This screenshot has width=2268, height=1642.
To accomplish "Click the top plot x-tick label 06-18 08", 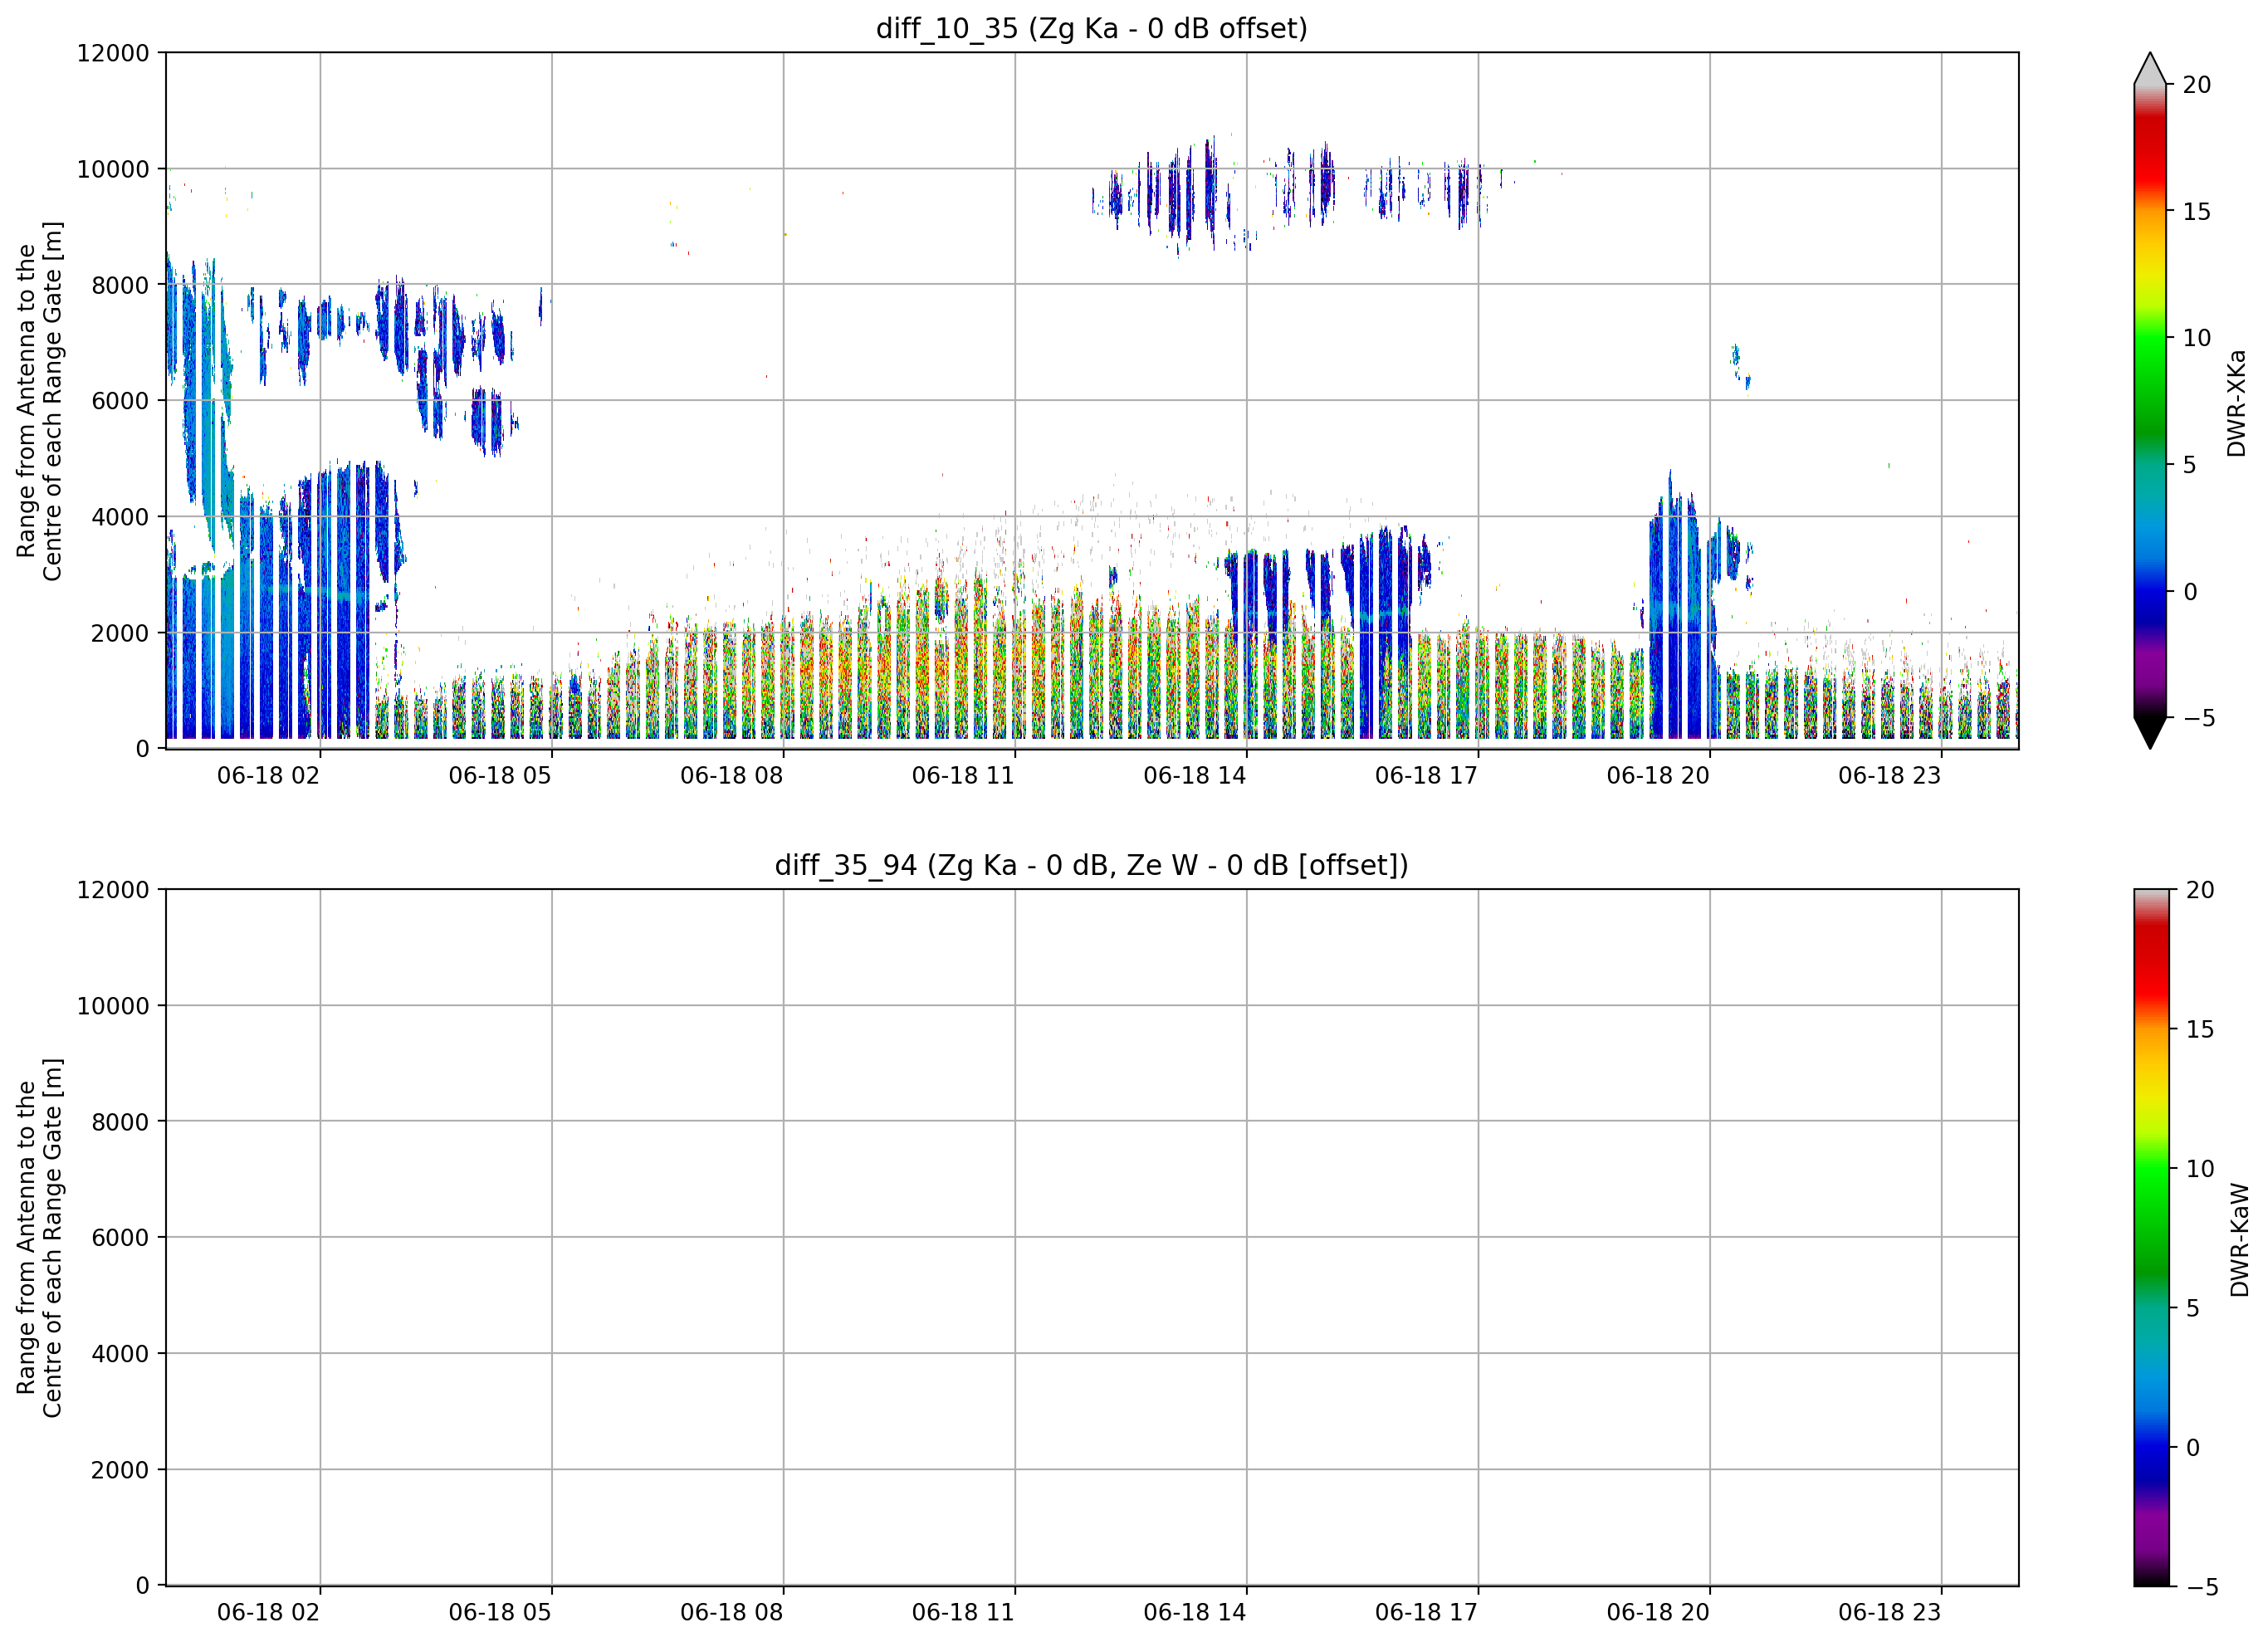I will pos(731,775).
